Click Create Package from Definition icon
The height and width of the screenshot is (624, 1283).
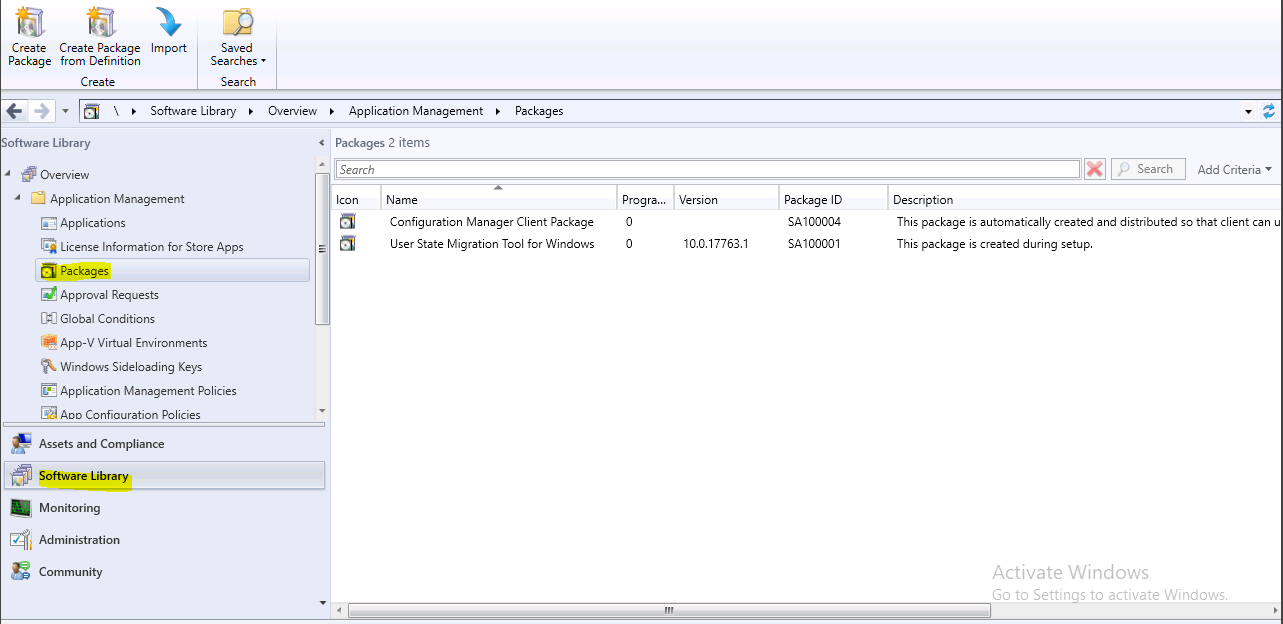tap(100, 21)
